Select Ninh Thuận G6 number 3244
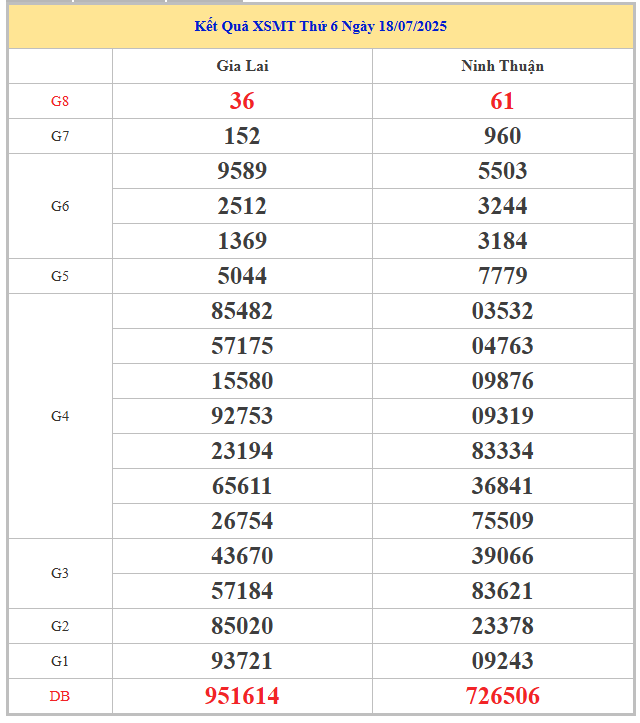 (x=503, y=206)
